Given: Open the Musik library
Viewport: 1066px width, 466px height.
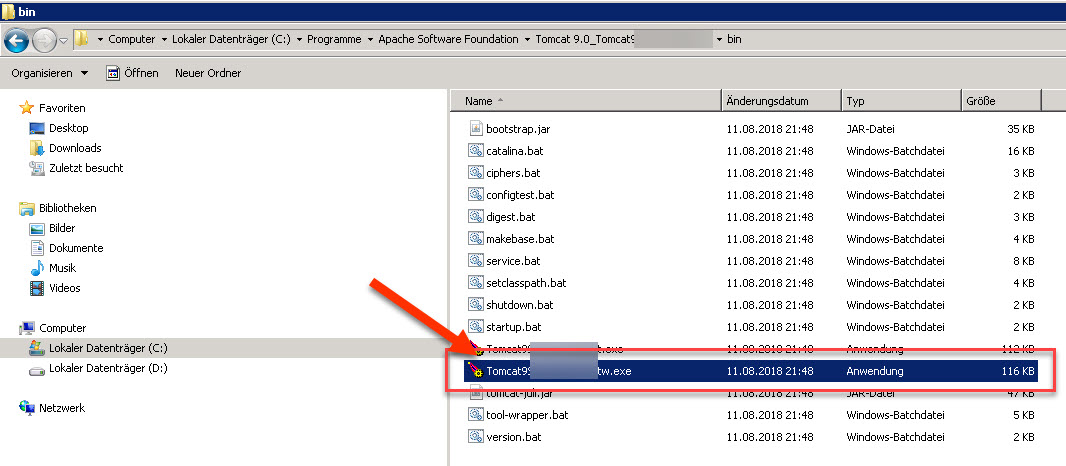Looking at the screenshot, I should tap(62, 268).
